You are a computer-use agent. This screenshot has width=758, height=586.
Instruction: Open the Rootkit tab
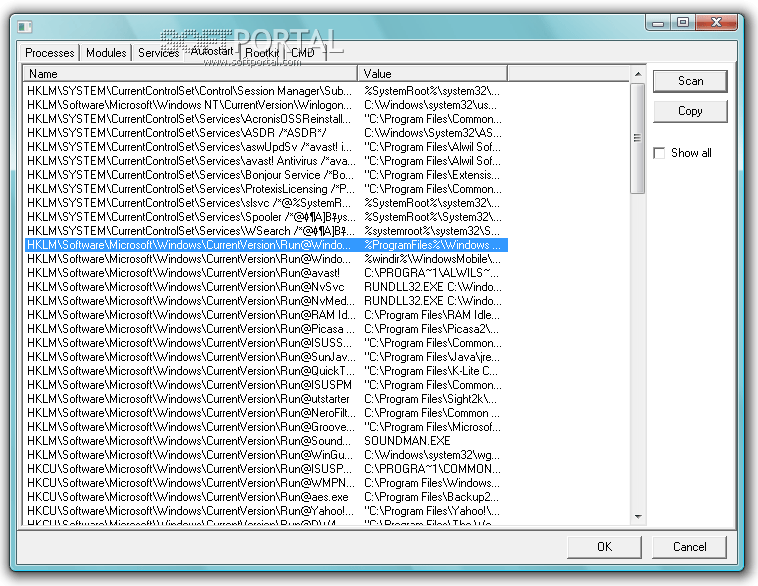coord(262,53)
